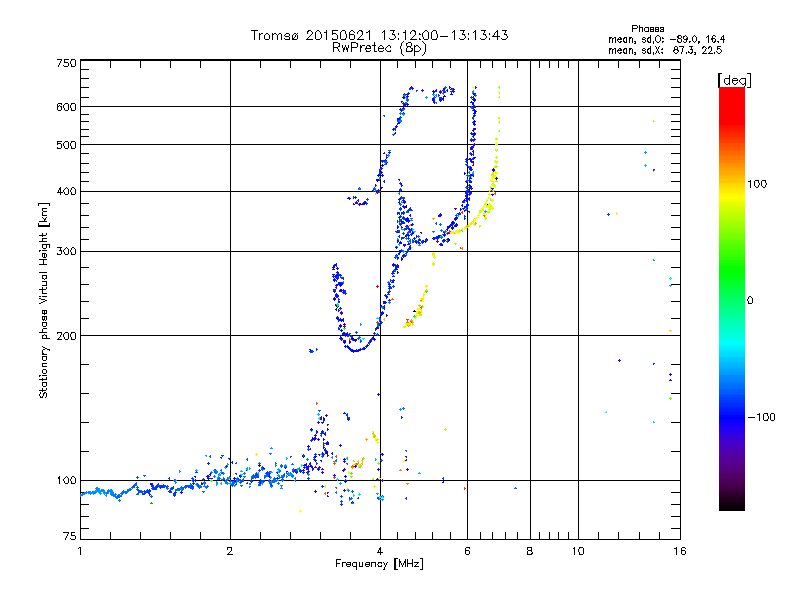Click the 75 tick label on the height axis
The height and width of the screenshot is (600, 800).
click(69, 540)
